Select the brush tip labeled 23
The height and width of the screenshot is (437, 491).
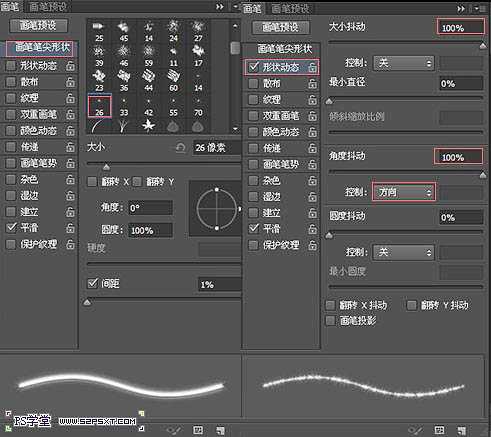[99, 81]
